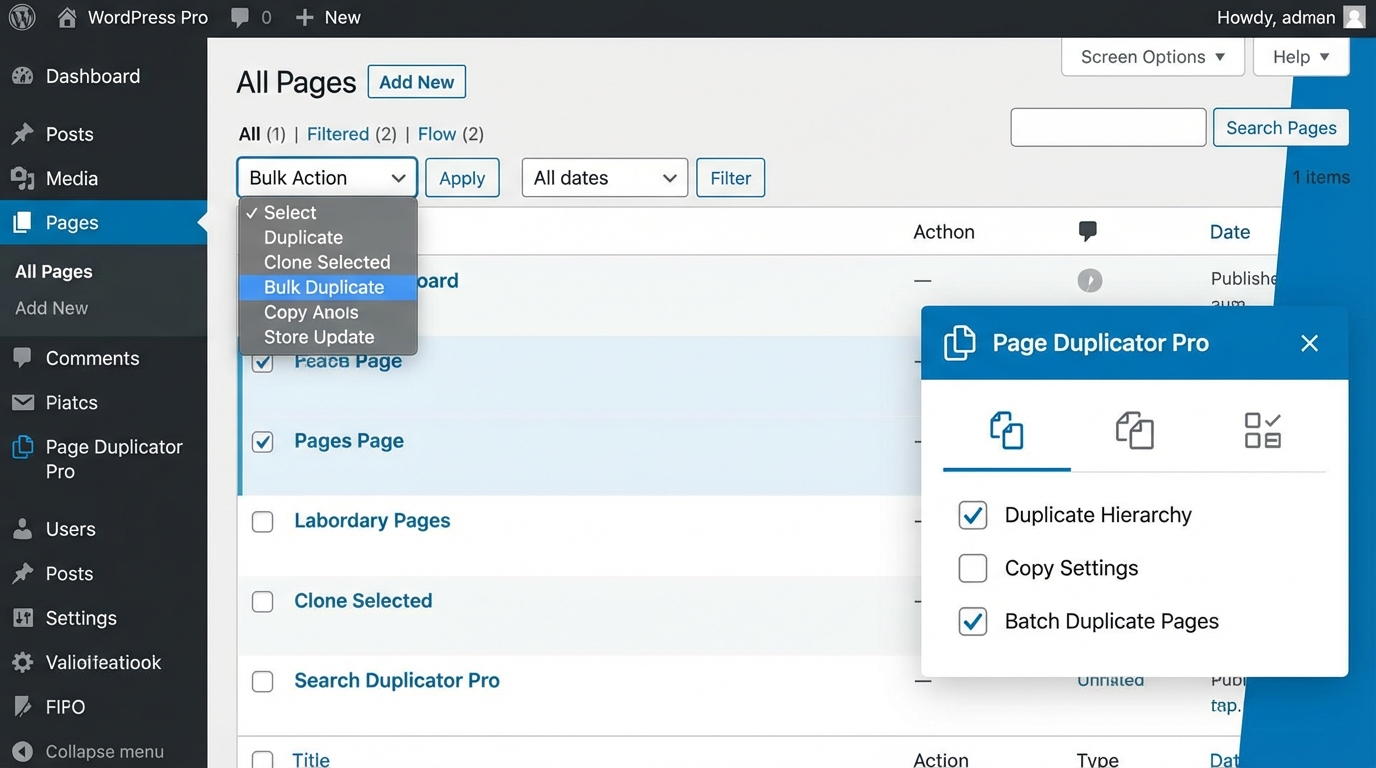Select the multiple copies icon in the dialog
The image size is (1376, 768).
pyautogui.click(x=1134, y=430)
